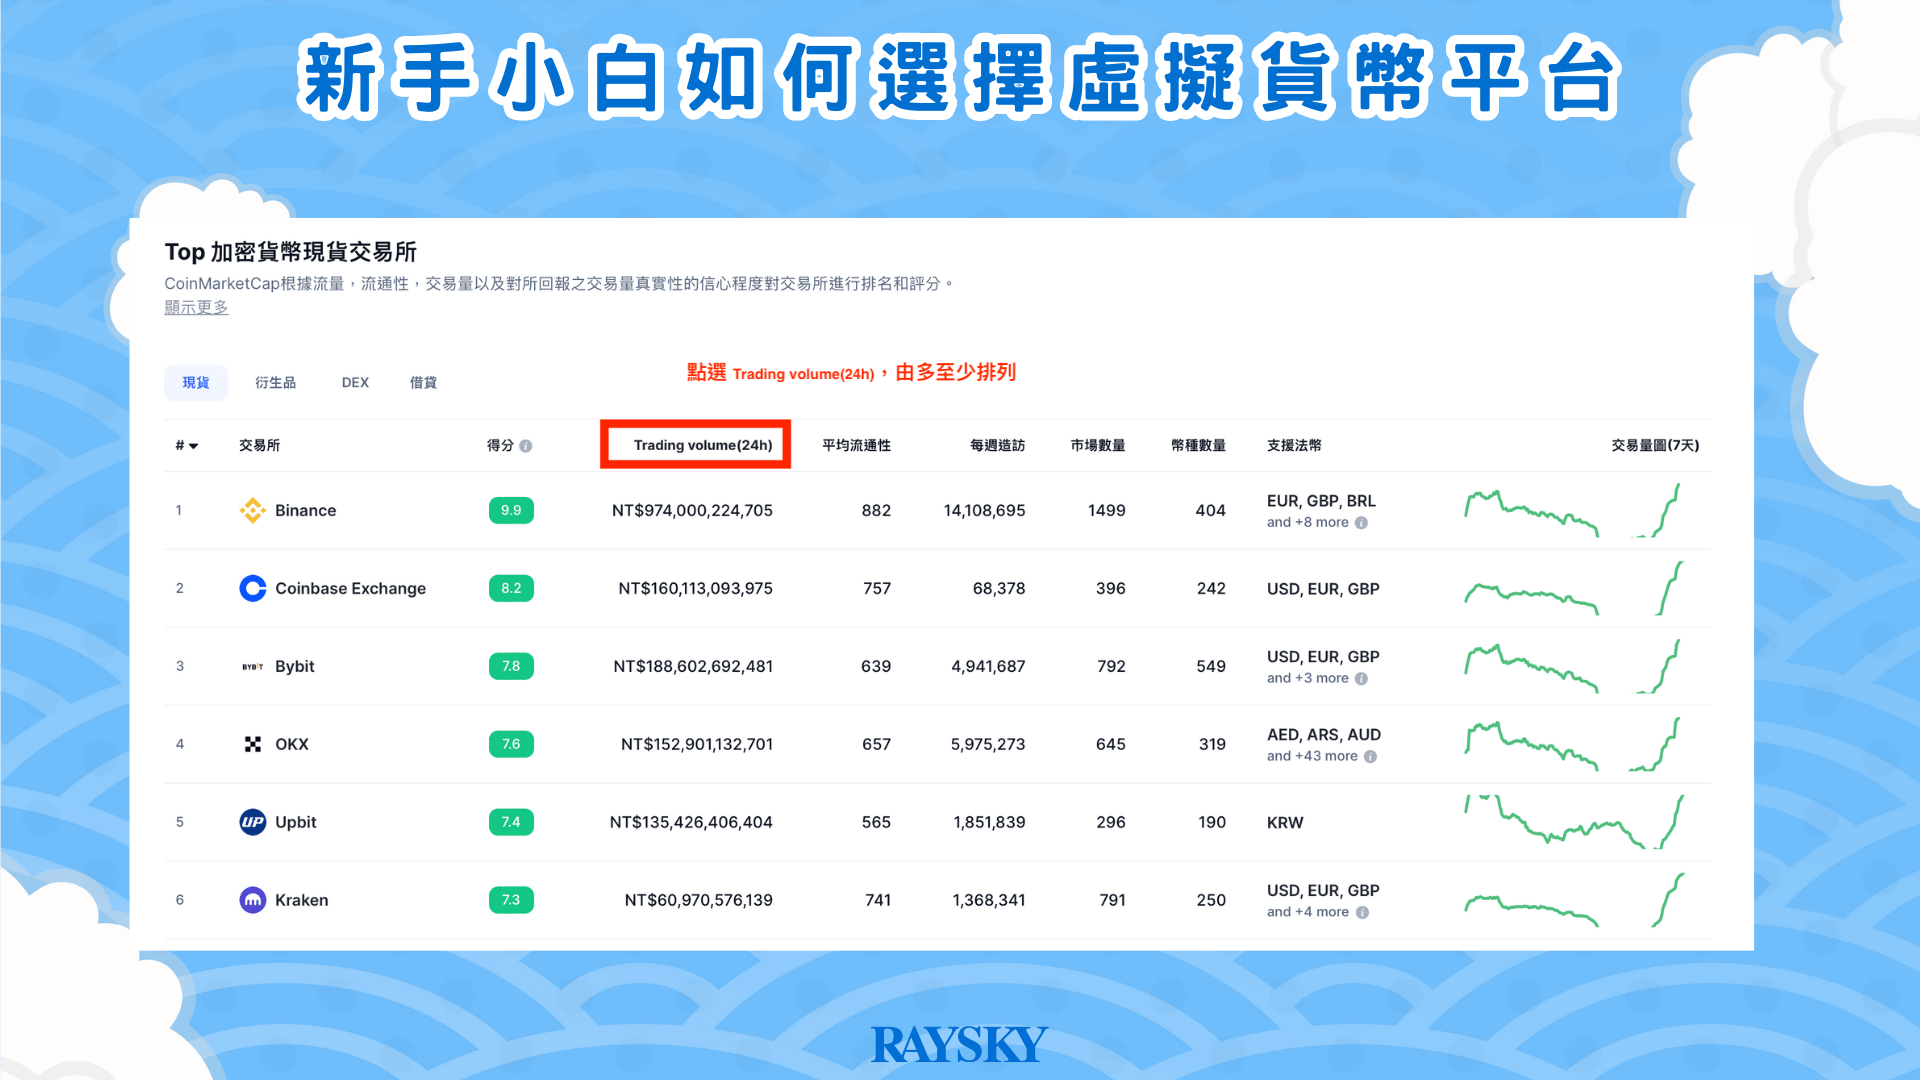The height and width of the screenshot is (1080, 1920).
Task: Click the OKX logo icon
Action: [x=253, y=744]
